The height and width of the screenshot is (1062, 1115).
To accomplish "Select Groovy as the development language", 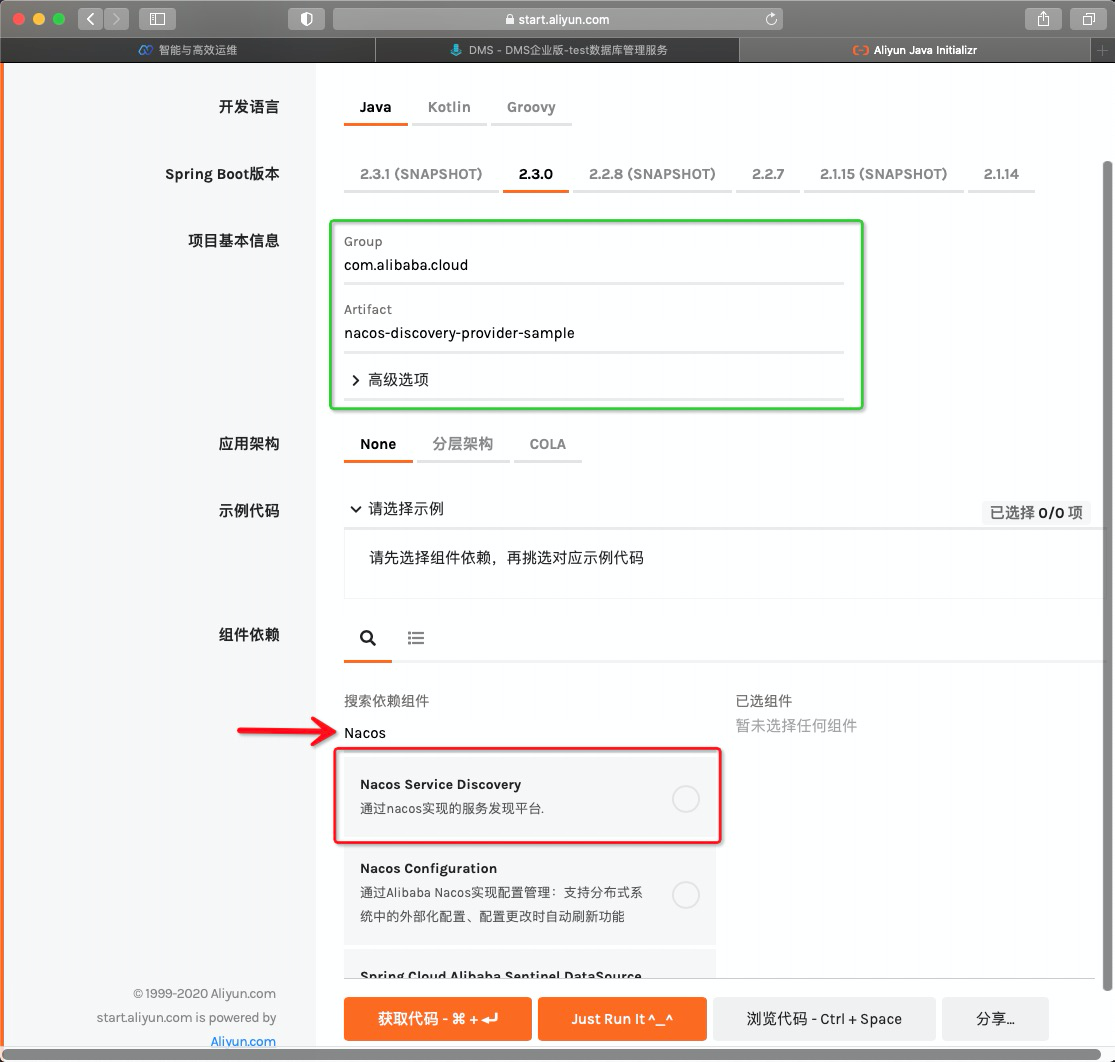I will [531, 107].
